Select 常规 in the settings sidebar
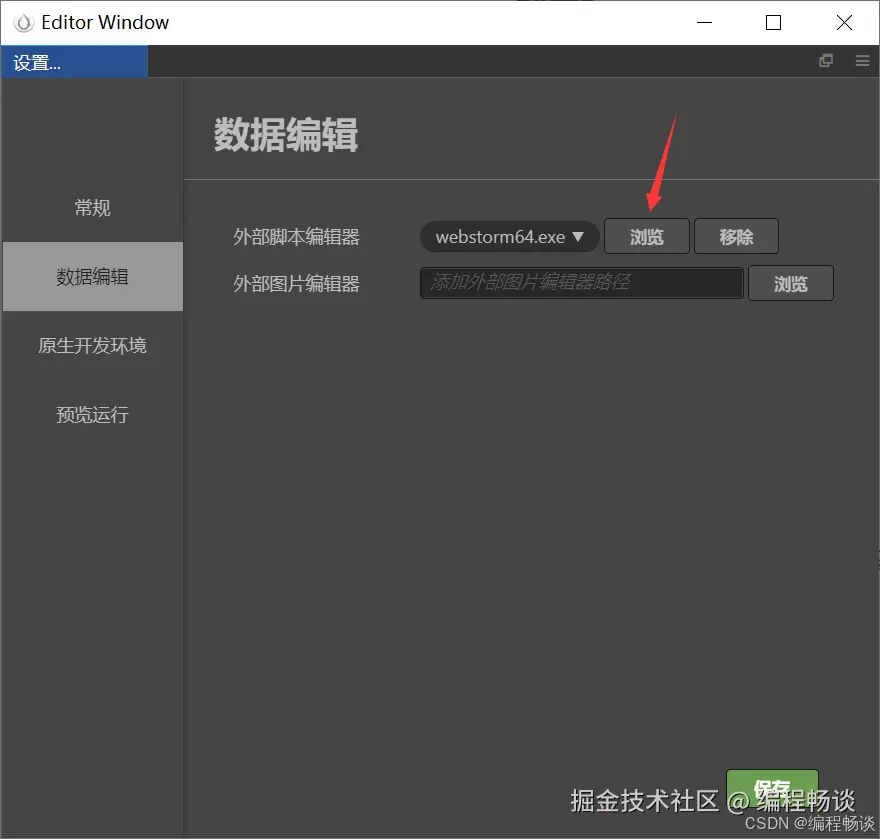Image resolution: width=880 pixels, height=839 pixels. 93,208
